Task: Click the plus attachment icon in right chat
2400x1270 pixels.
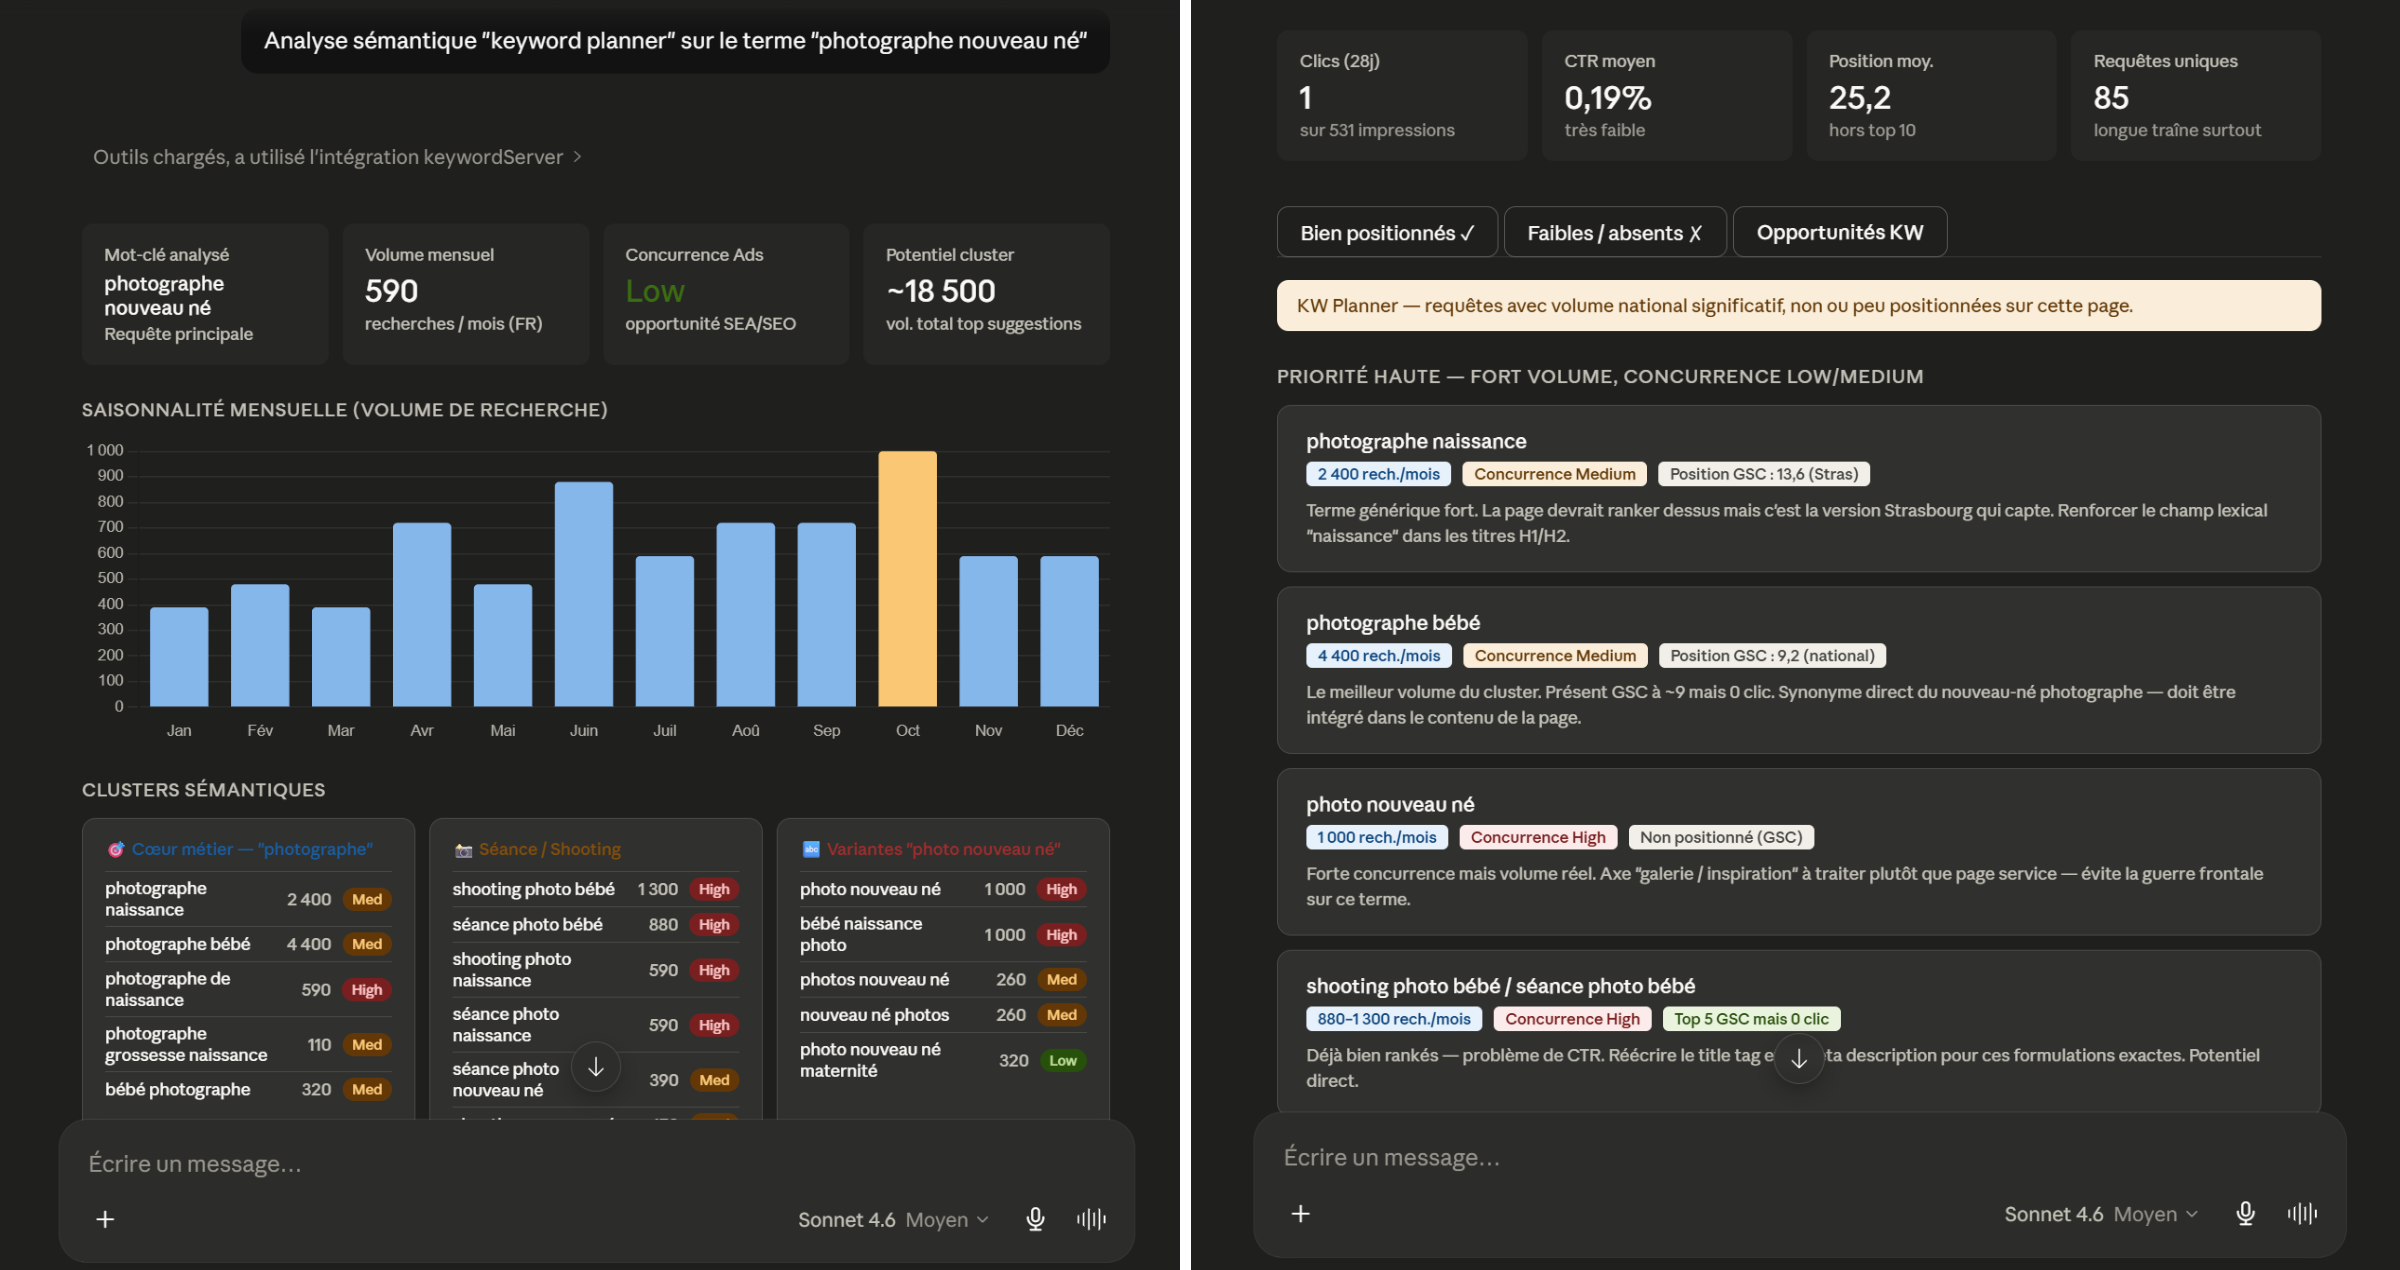Action: coord(1300,1213)
